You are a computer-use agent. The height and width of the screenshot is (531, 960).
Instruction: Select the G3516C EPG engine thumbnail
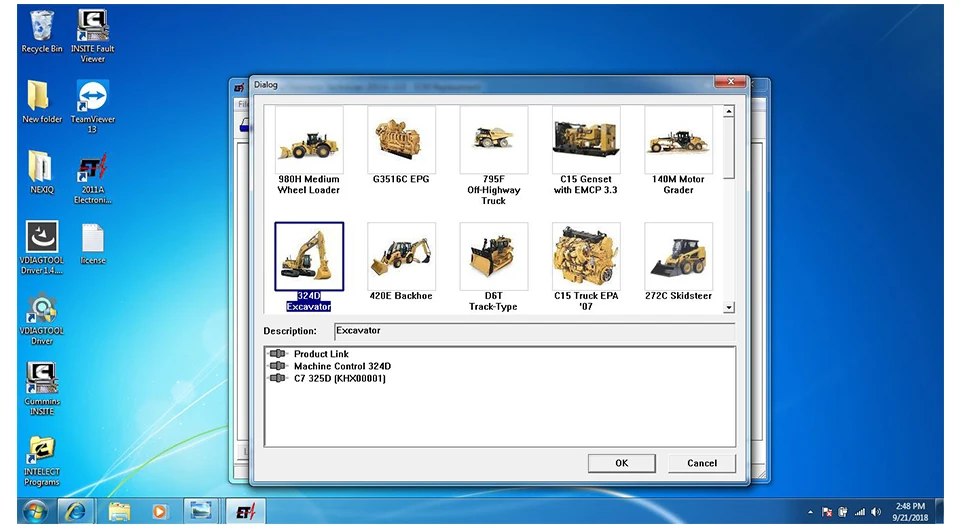[x=402, y=140]
